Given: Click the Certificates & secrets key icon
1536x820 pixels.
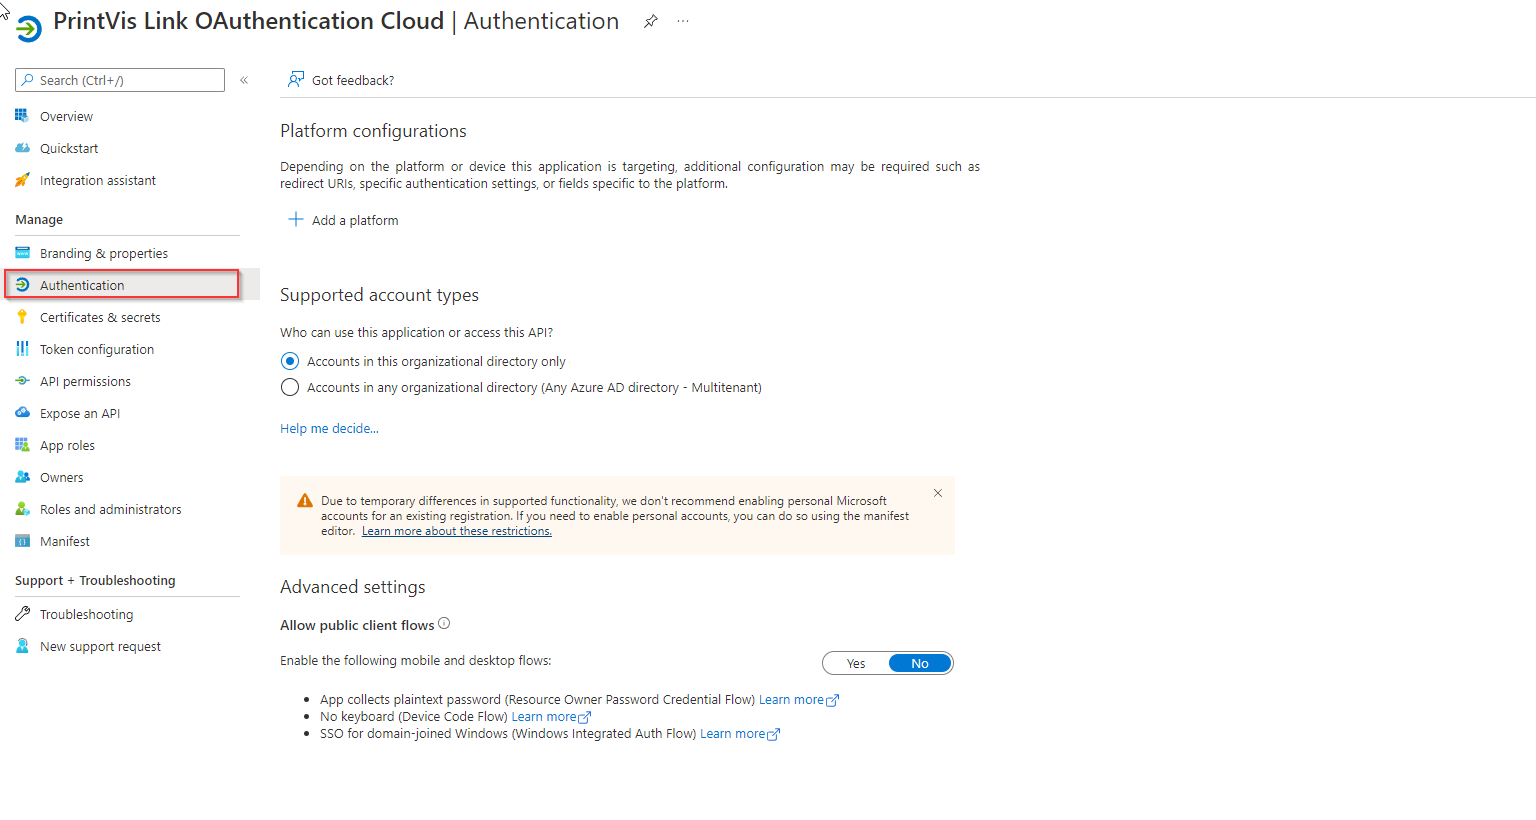Looking at the screenshot, I should pyautogui.click(x=22, y=317).
